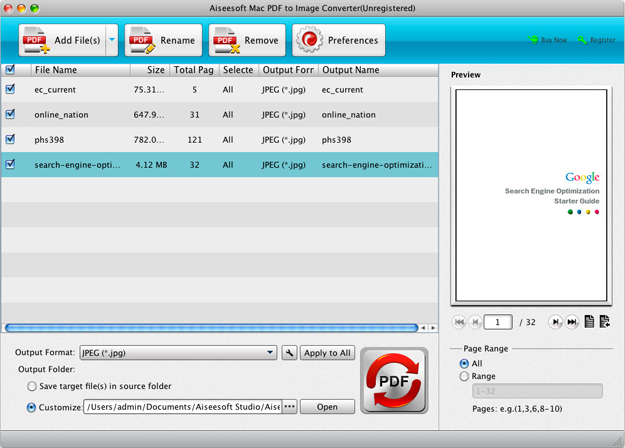Toggle the phs398 file checkbox

pos(10,139)
